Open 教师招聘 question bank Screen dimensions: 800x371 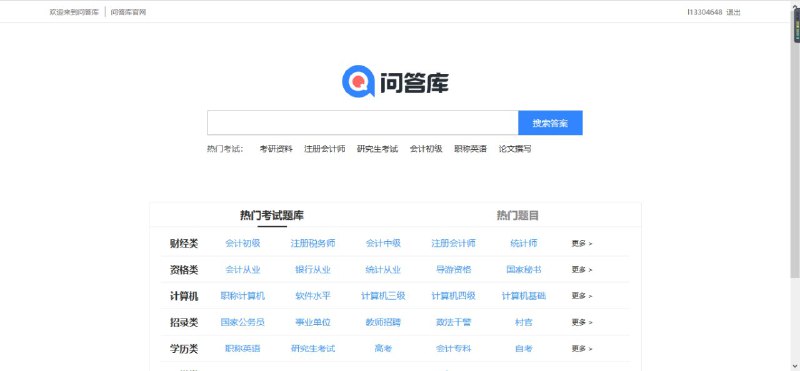[383, 323]
